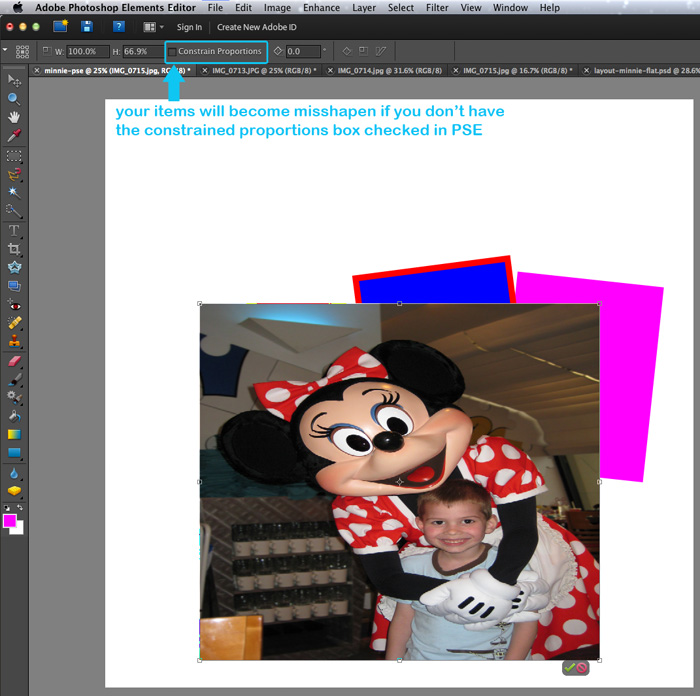
Task: Select the Eraser tool
Action: click(14, 361)
